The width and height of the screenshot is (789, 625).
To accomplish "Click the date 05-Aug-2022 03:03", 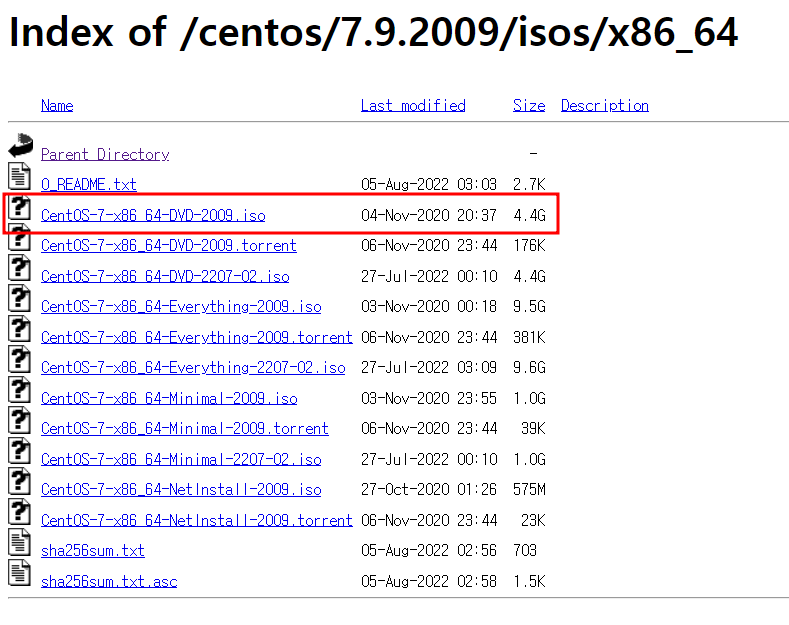I will [x=429, y=184].
